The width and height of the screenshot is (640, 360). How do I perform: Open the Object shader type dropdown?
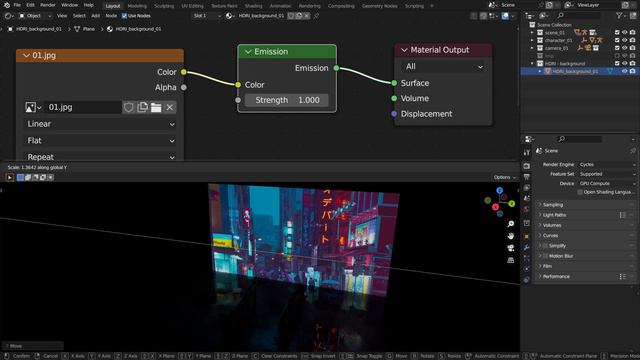[x=35, y=16]
